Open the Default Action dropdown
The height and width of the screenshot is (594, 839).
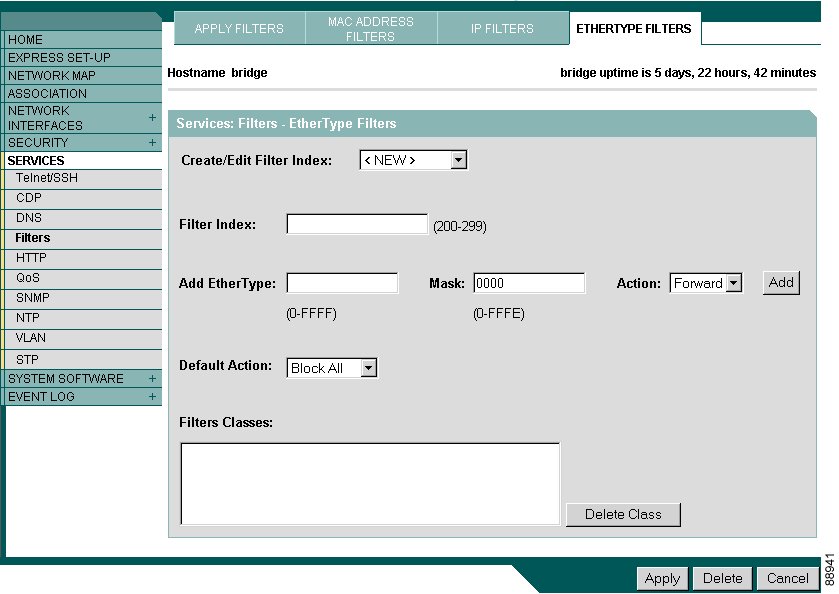368,367
